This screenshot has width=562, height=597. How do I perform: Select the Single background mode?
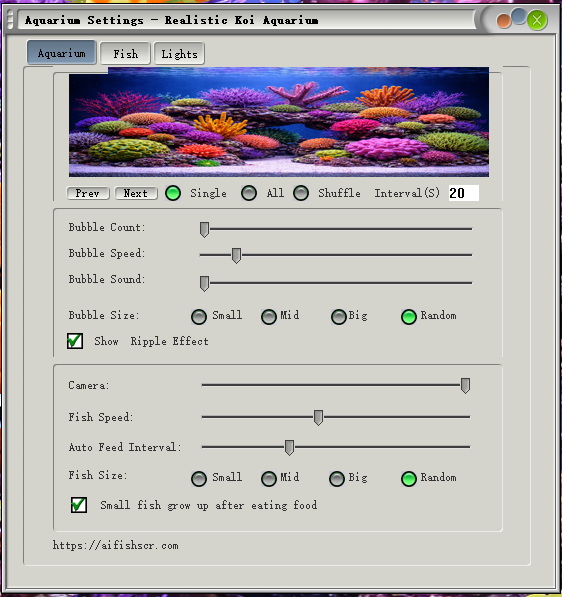point(173,193)
